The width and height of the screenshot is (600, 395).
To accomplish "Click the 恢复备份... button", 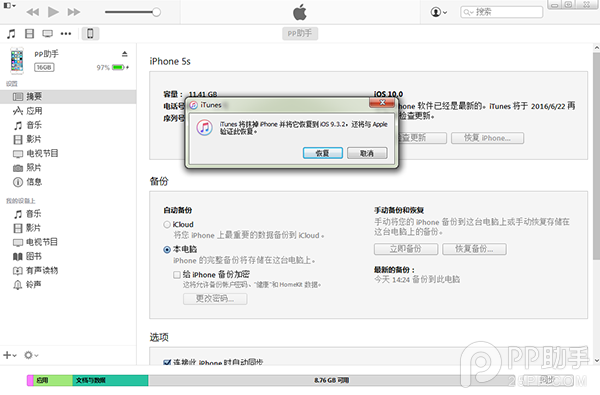I will pyautogui.click(x=474, y=249).
